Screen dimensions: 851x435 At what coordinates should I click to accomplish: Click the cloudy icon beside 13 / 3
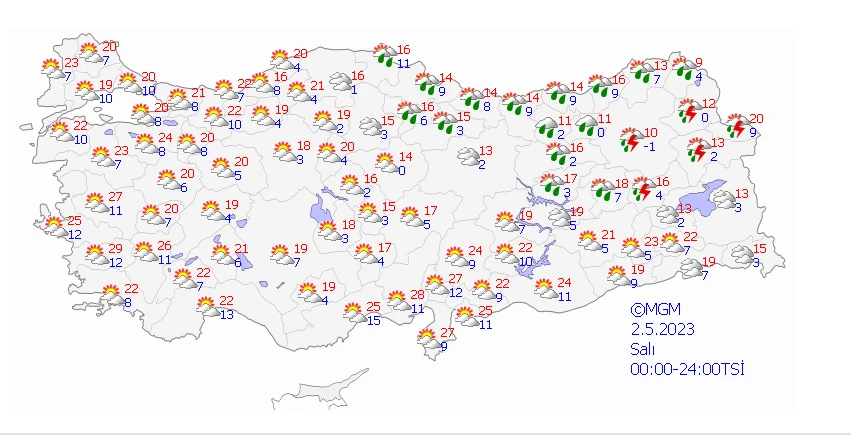(x=725, y=200)
